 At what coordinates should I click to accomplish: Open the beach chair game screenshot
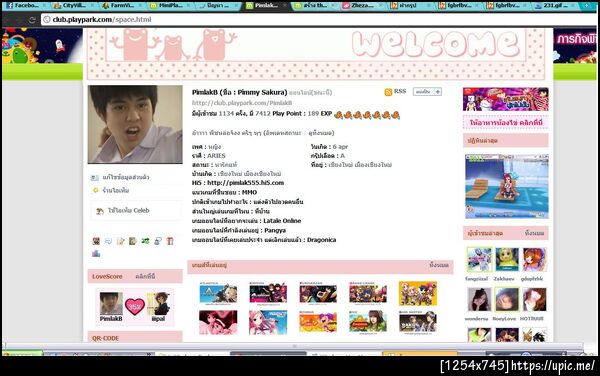coord(507,186)
